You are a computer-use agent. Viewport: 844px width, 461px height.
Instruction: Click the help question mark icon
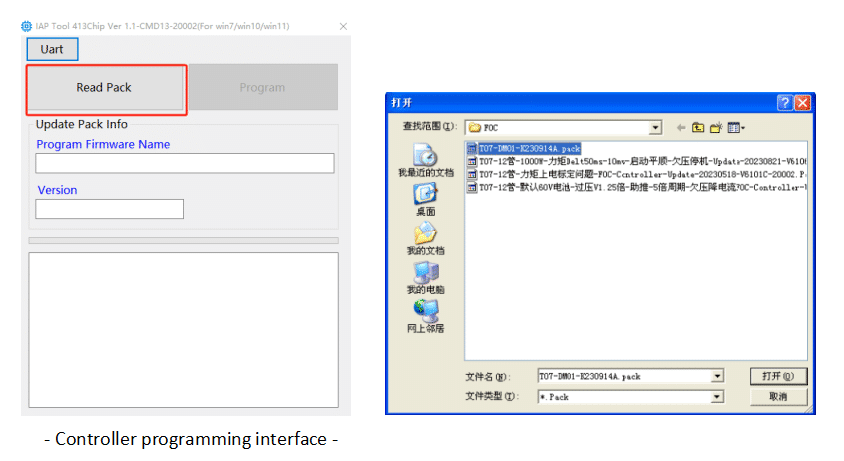(x=785, y=102)
